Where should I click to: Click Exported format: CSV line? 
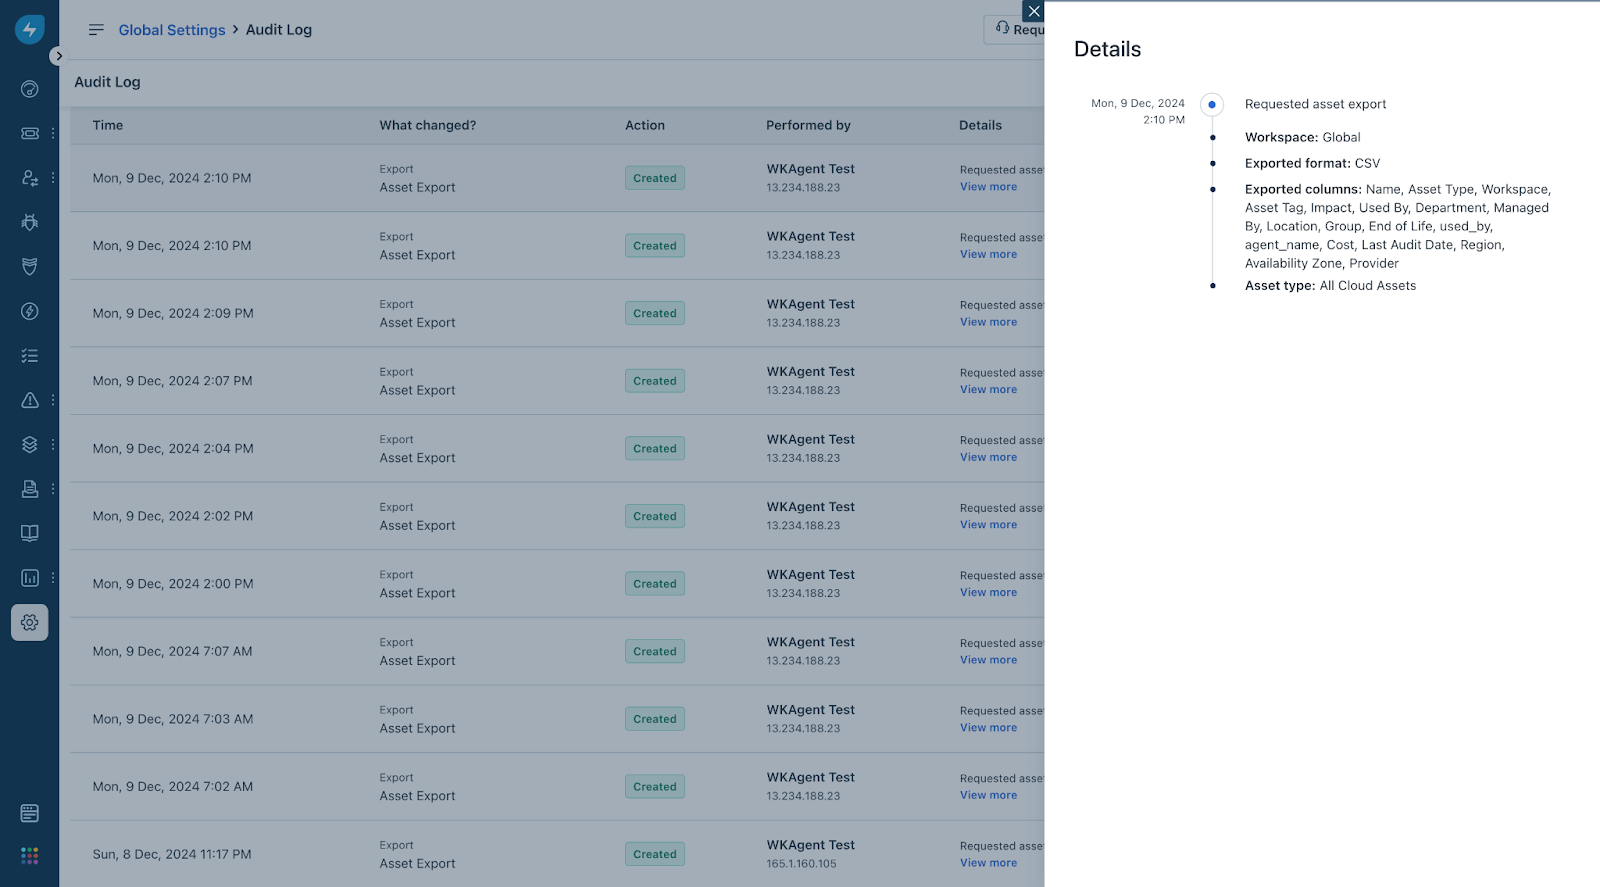pyautogui.click(x=1312, y=163)
